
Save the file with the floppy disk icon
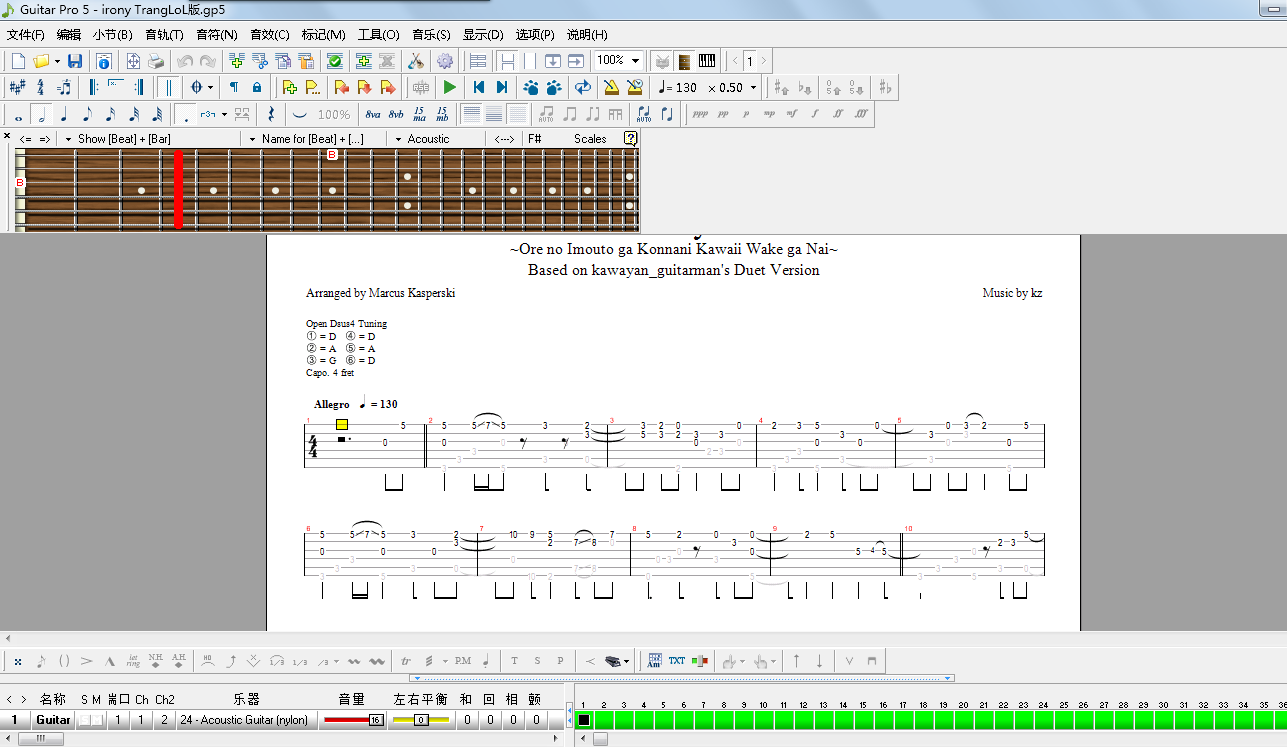(x=75, y=61)
